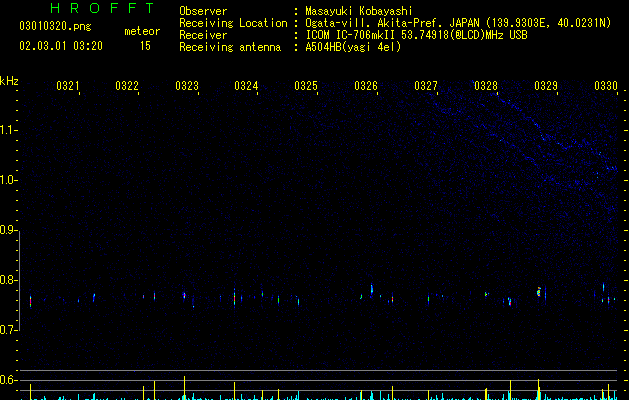The width and height of the screenshot is (629, 400).
Task: Click the 0327 time marker
Action: coord(426,86)
